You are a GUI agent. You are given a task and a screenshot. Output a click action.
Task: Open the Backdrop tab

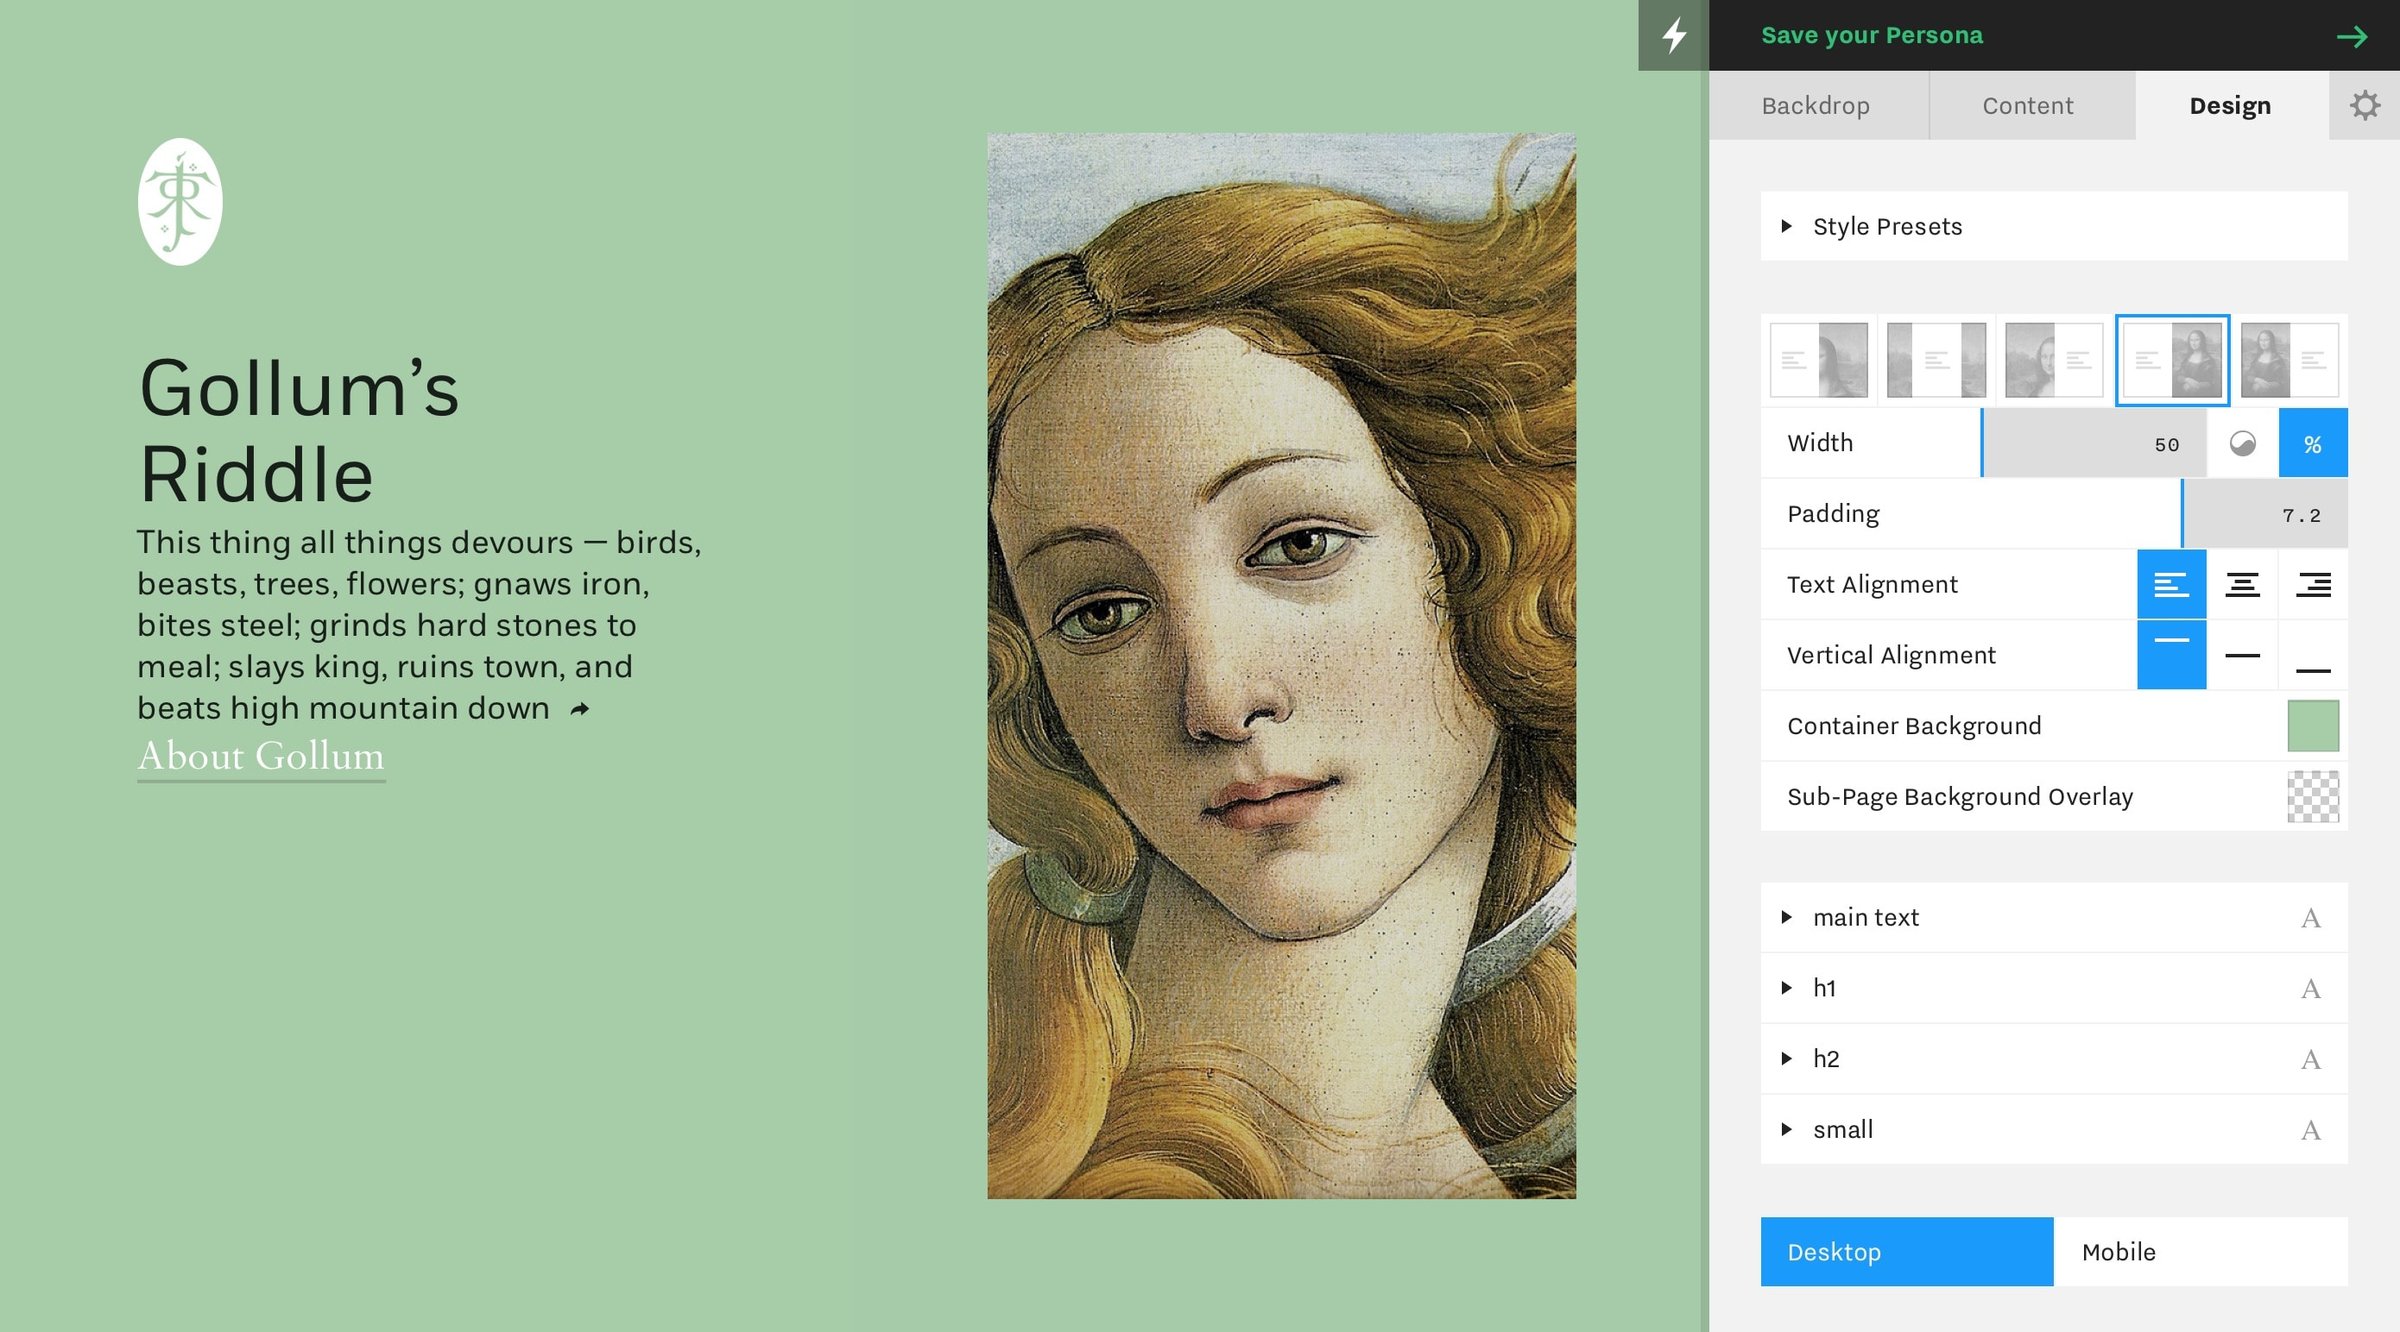1818,105
